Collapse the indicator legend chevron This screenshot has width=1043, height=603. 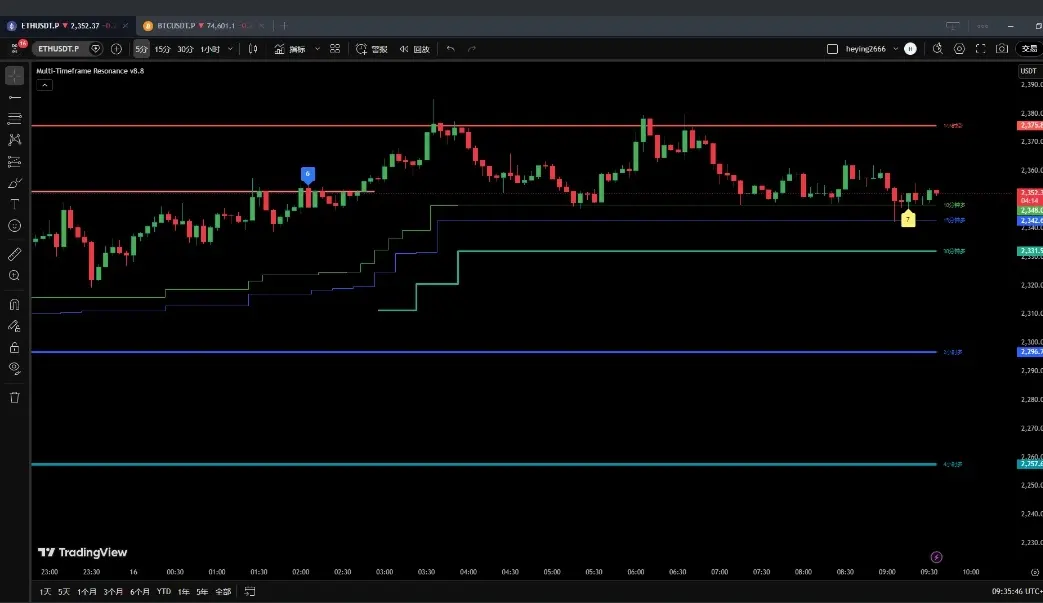coord(45,85)
